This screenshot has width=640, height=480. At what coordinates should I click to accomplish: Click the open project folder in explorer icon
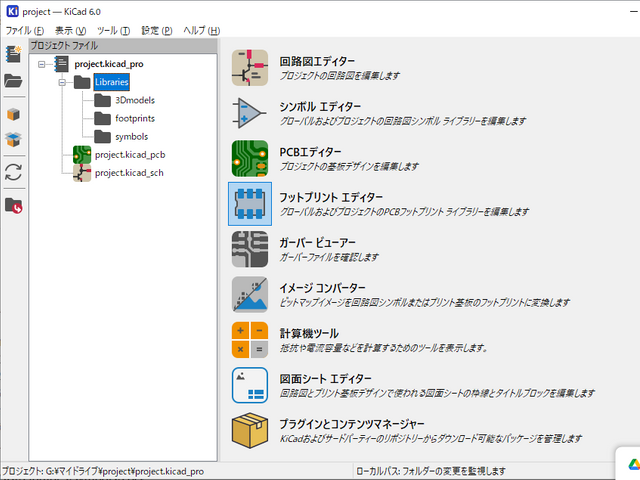tap(13, 205)
